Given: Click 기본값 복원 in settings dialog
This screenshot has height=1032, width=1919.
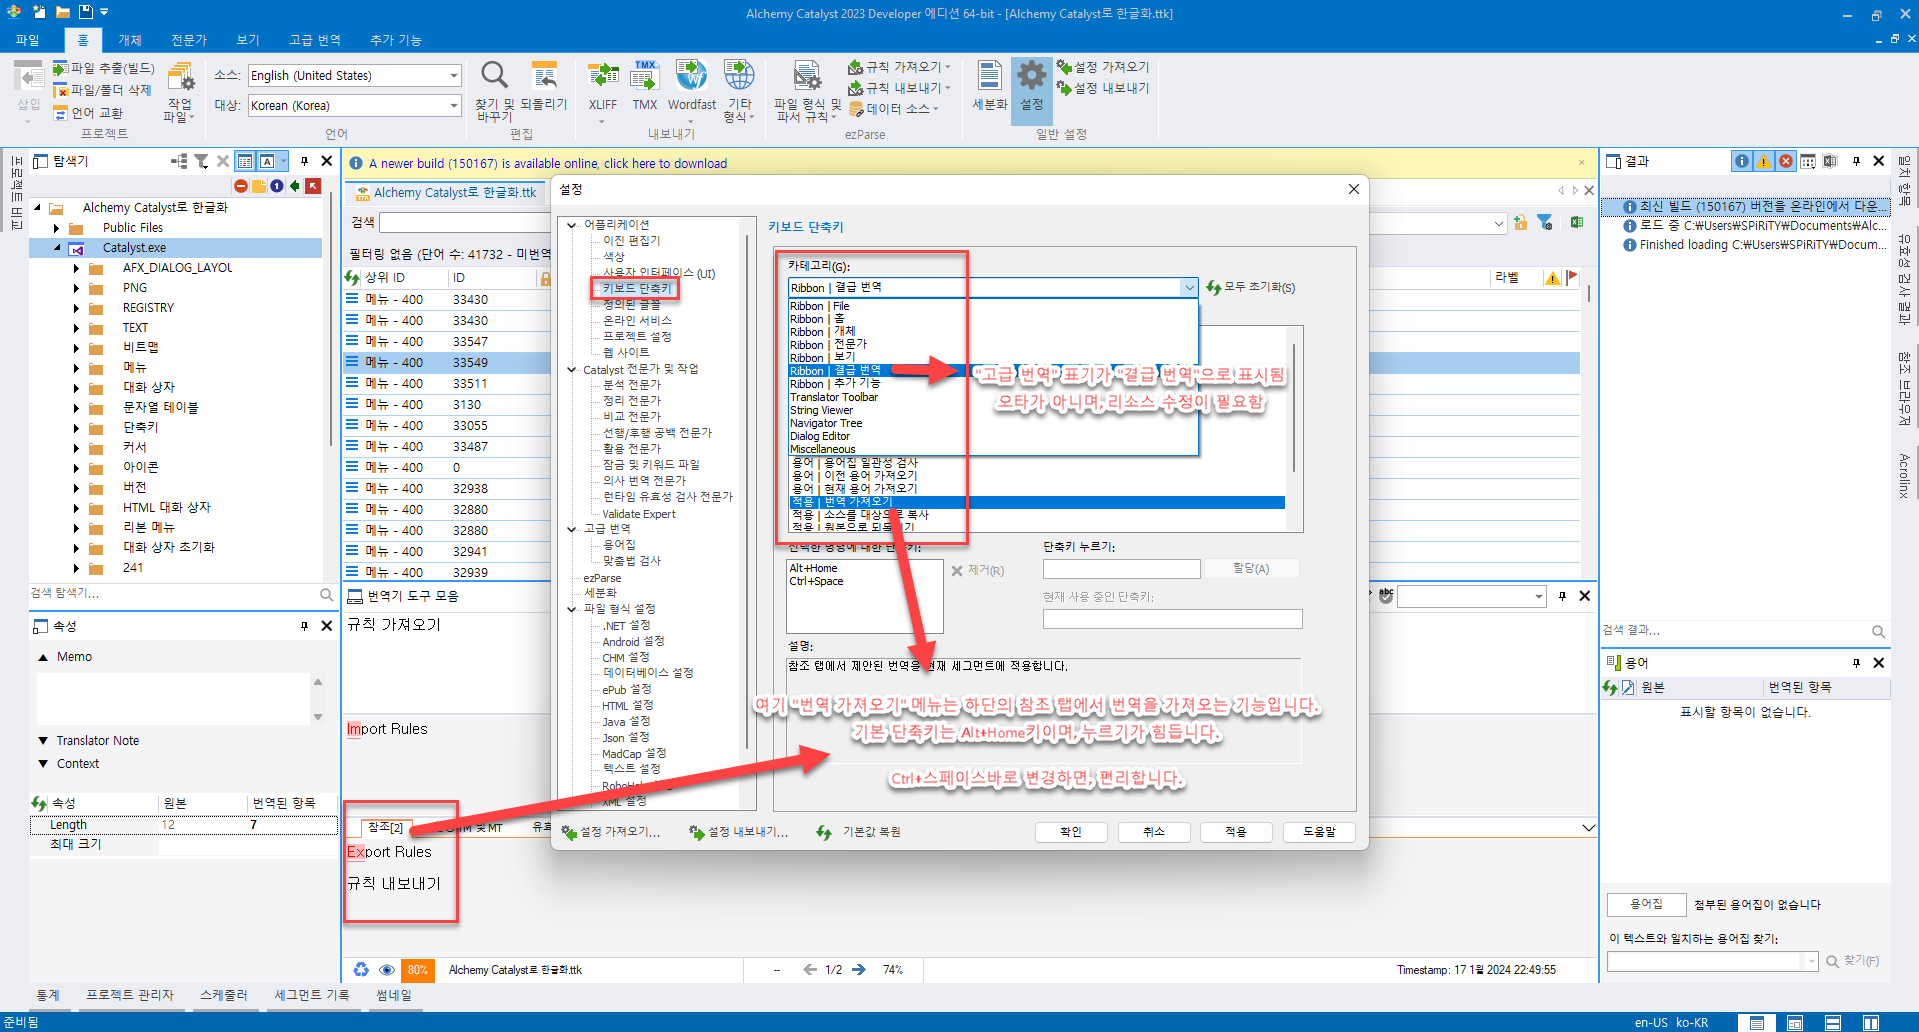Looking at the screenshot, I should [x=859, y=832].
